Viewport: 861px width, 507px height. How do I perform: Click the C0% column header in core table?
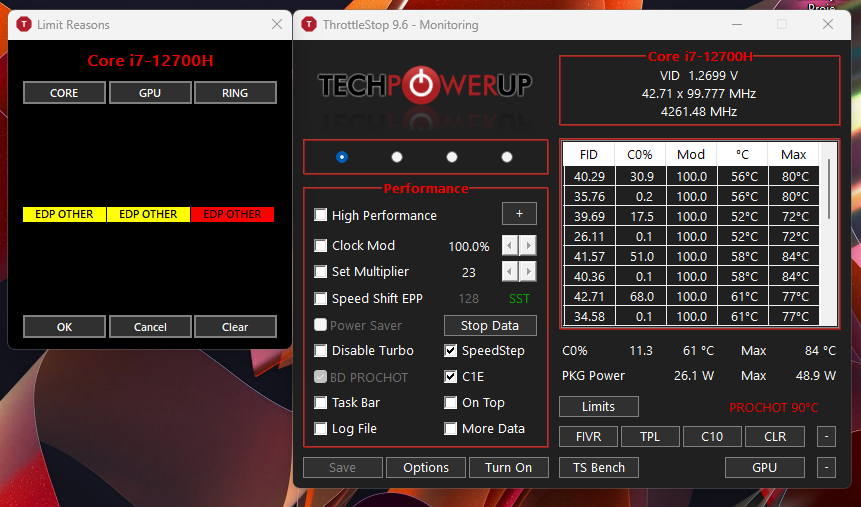(640, 154)
